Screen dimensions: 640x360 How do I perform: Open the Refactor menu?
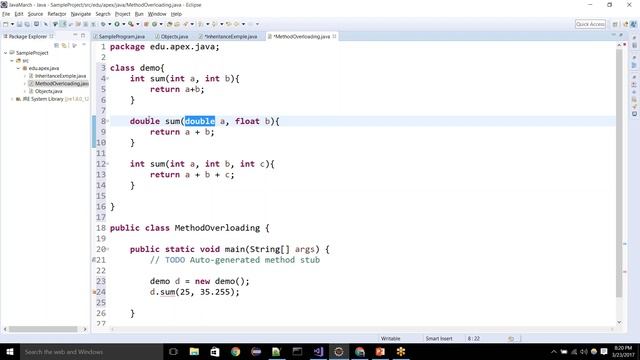point(57,14)
